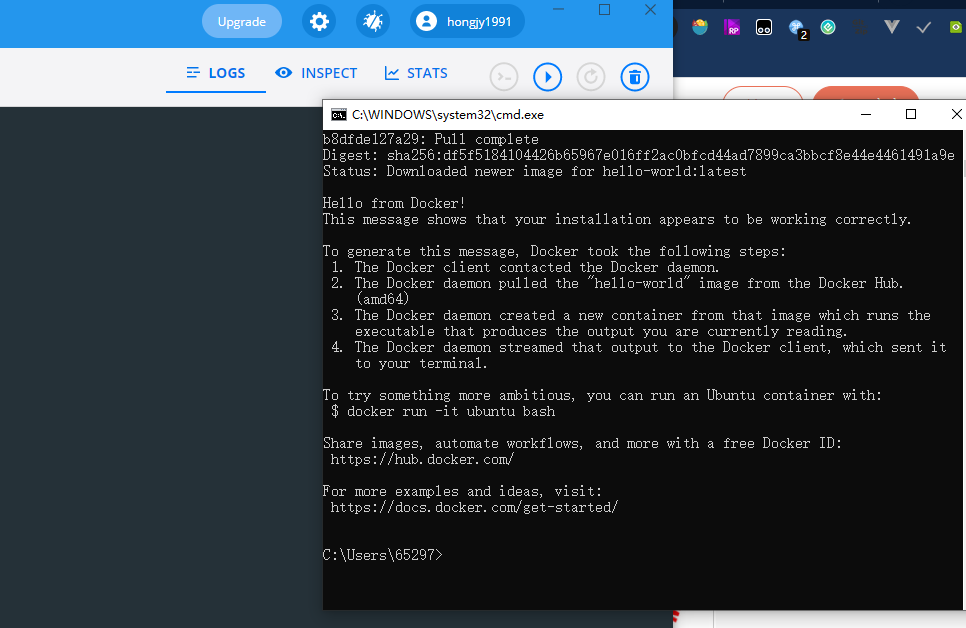Open the hongjy1991 account menu

[x=466, y=20]
